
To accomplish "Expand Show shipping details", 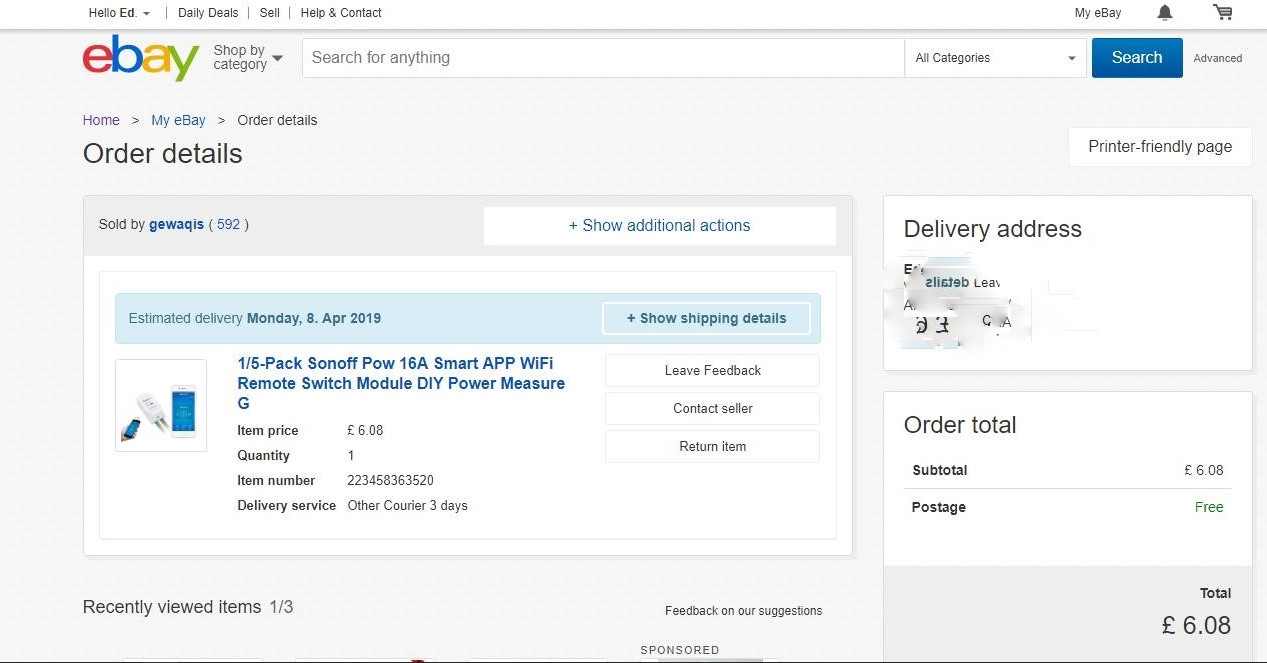I will [x=706, y=318].
